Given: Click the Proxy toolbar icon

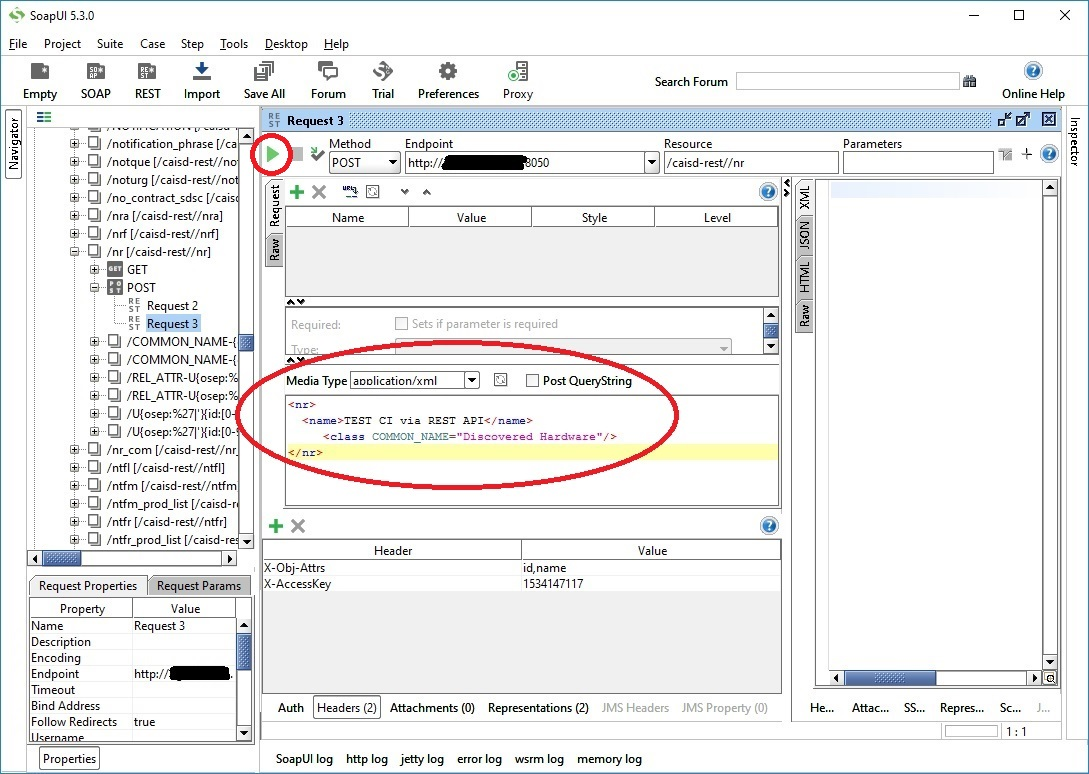Looking at the screenshot, I should click(x=517, y=72).
